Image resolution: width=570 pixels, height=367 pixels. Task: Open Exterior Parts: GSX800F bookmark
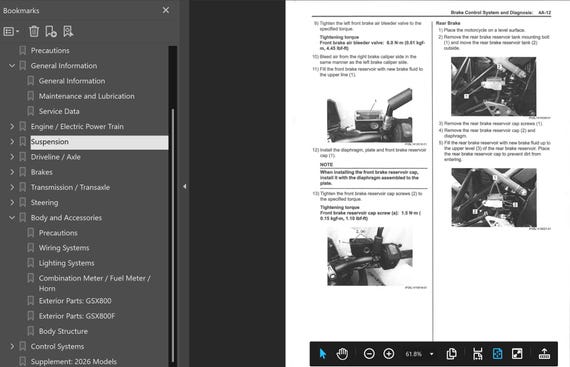77,316
